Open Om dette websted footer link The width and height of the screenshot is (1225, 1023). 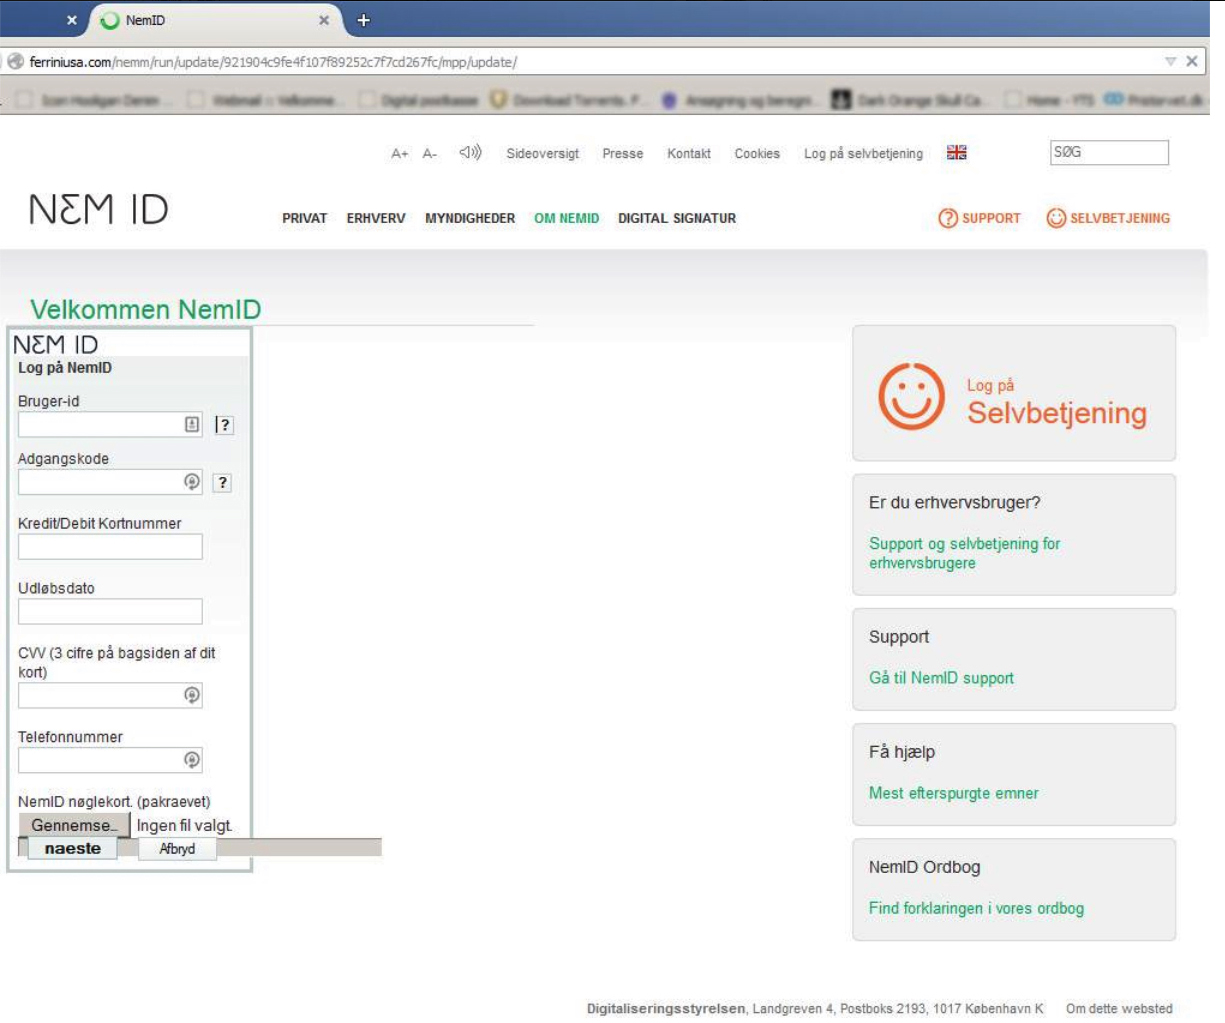(x=1119, y=1008)
